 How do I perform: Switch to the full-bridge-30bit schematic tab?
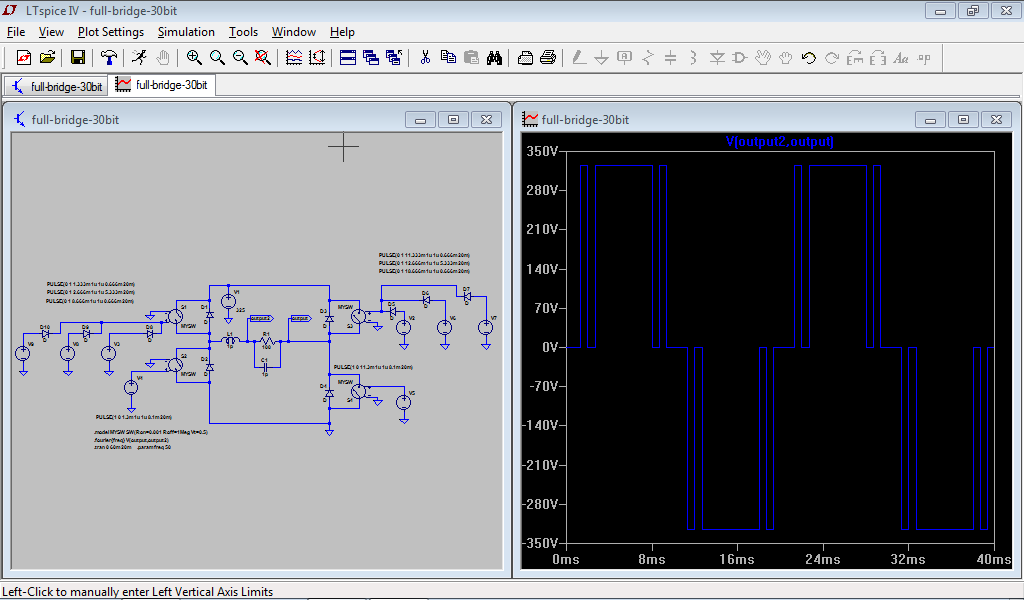[56, 86]
